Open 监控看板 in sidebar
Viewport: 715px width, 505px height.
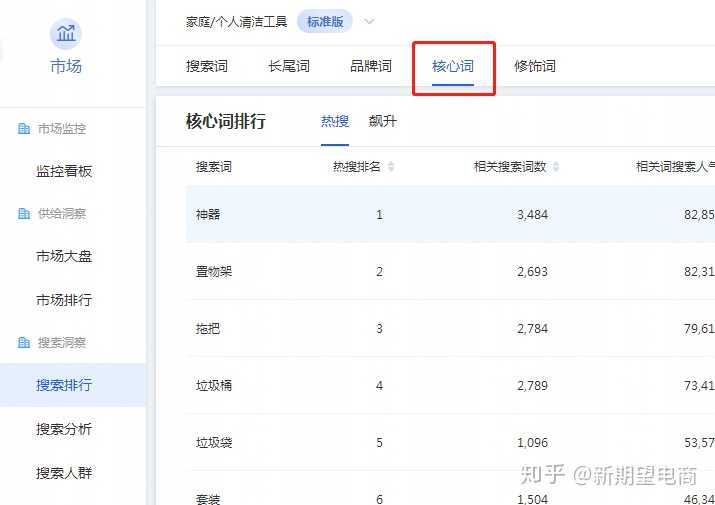[x=64, y=171]
